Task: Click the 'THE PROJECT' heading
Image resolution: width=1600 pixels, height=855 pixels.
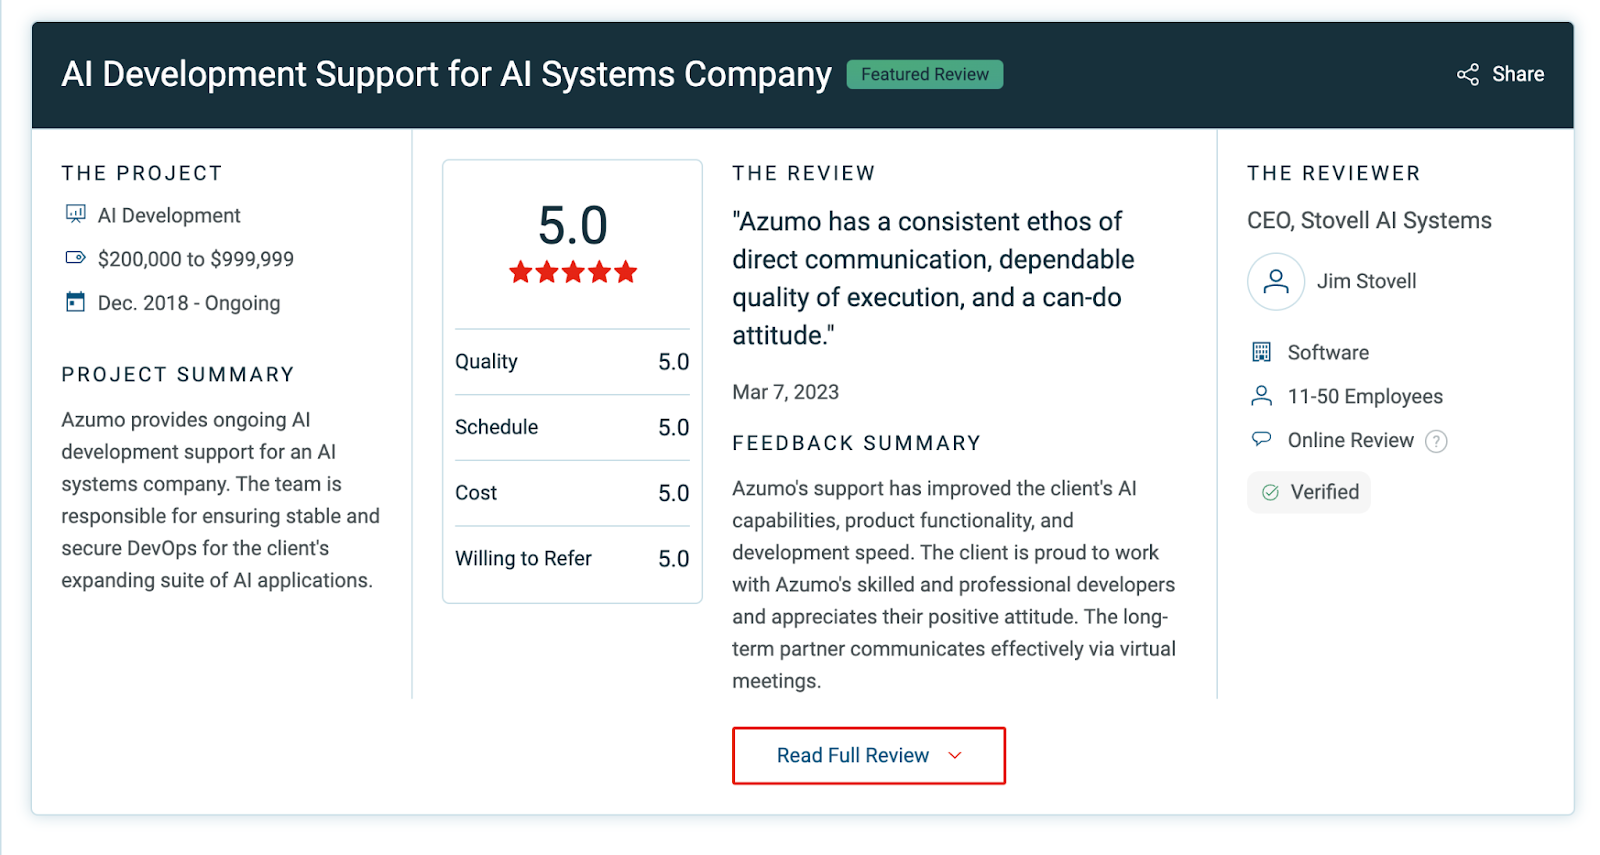Action: click(x=142, y=173)
